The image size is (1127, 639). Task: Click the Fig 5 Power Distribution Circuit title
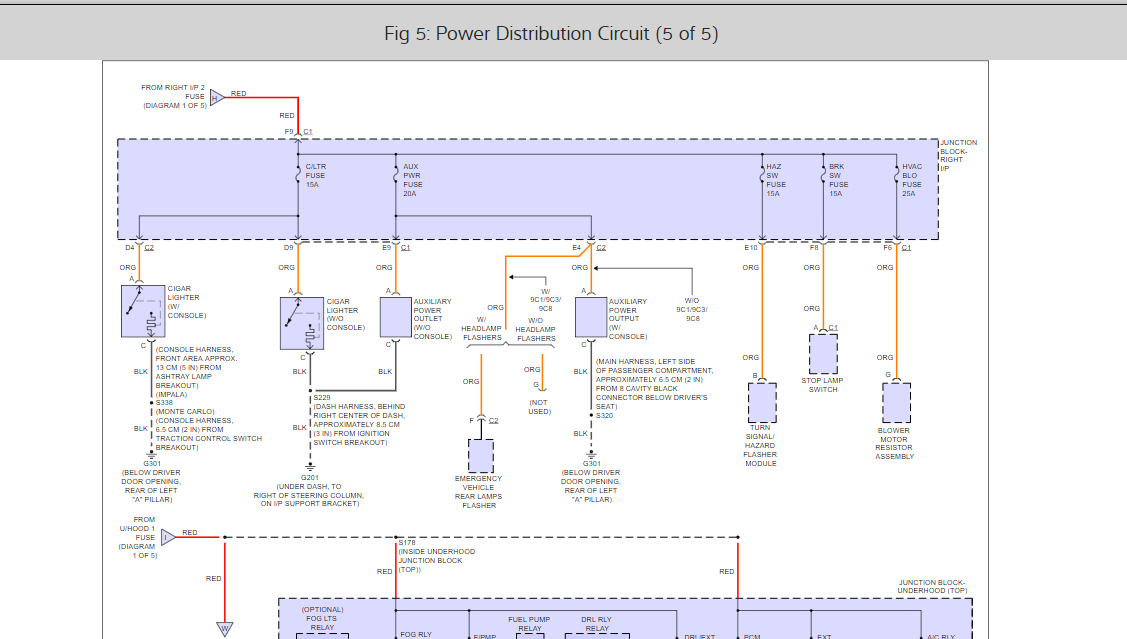551,34
